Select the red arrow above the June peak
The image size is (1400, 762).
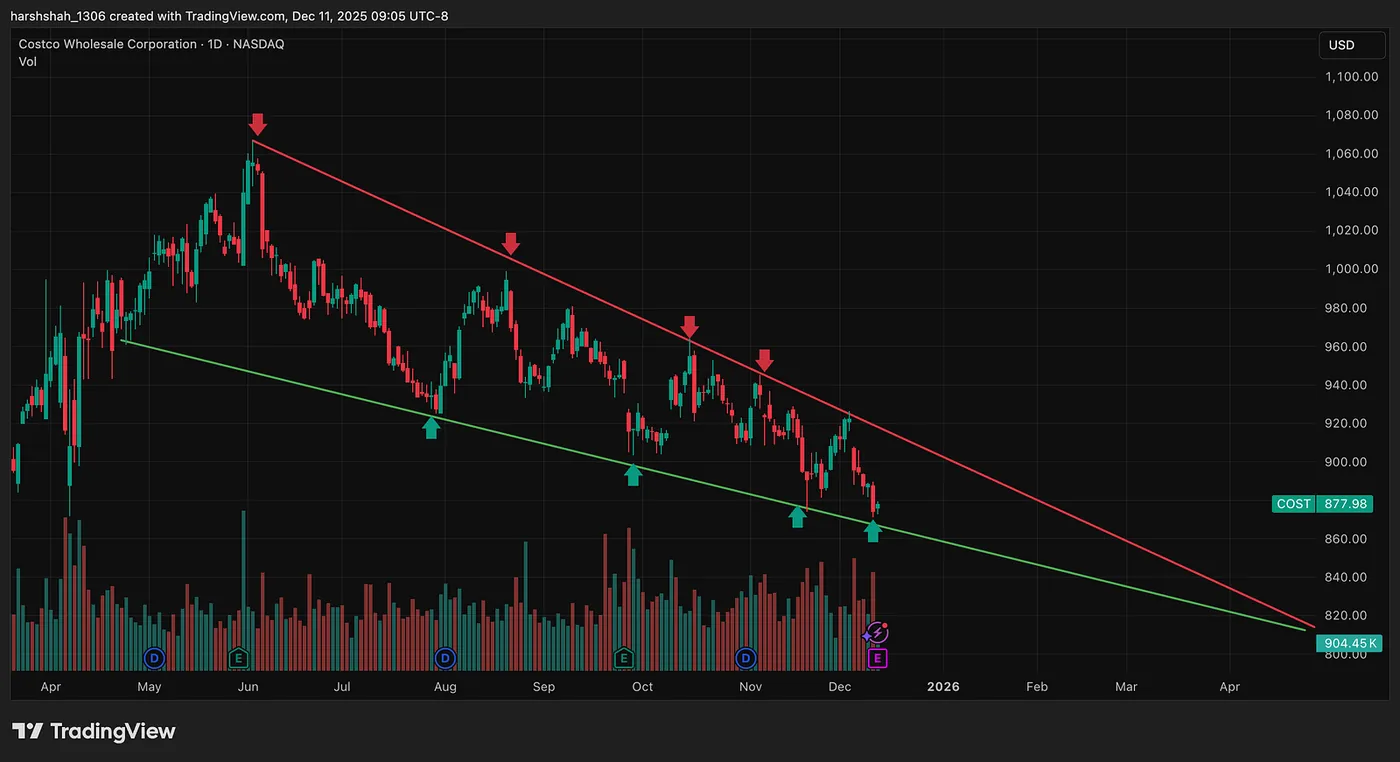point(257,124)
